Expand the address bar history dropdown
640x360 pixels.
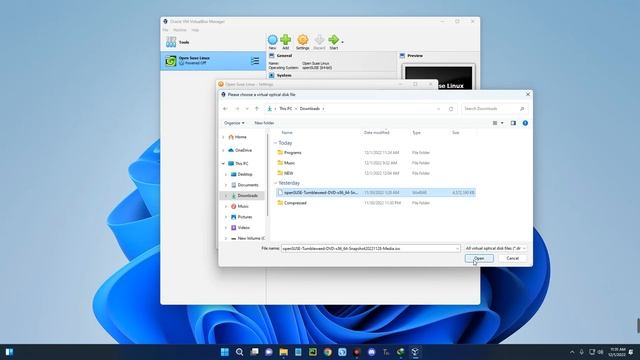coord(438,109)
